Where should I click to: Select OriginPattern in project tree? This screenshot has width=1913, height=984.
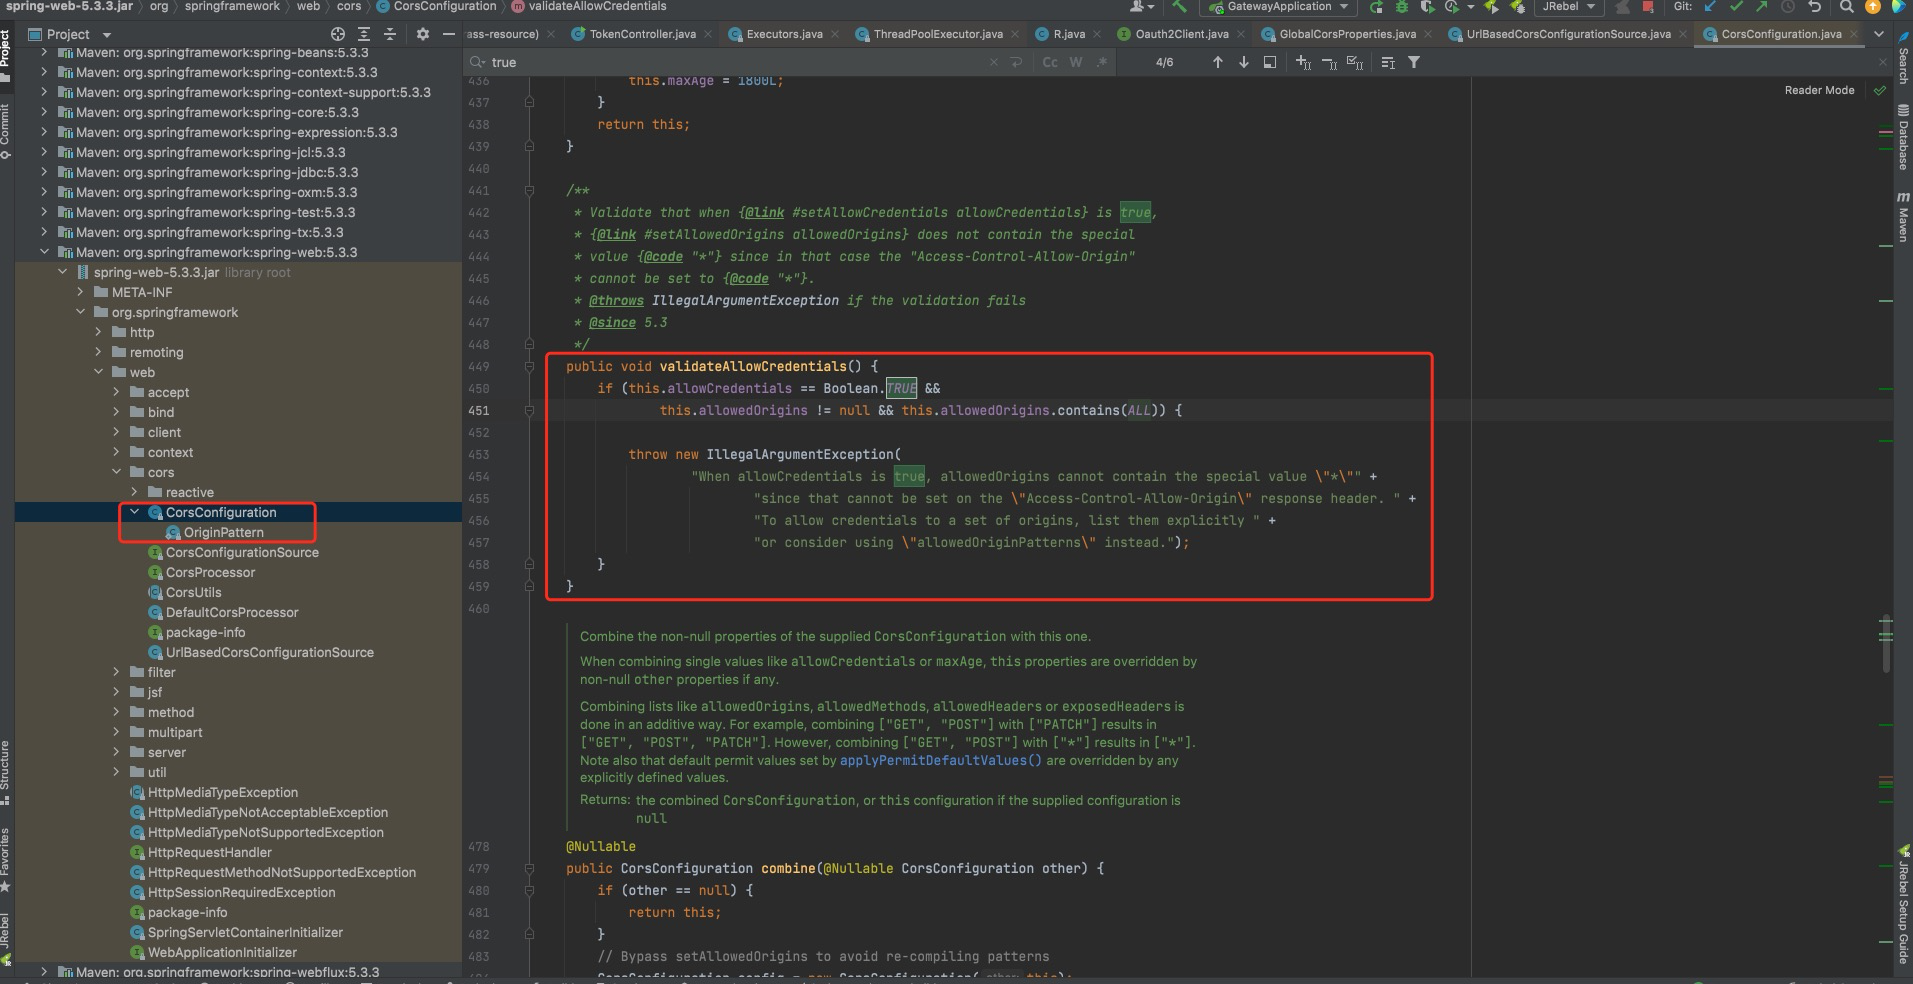[x=223, y=532]
